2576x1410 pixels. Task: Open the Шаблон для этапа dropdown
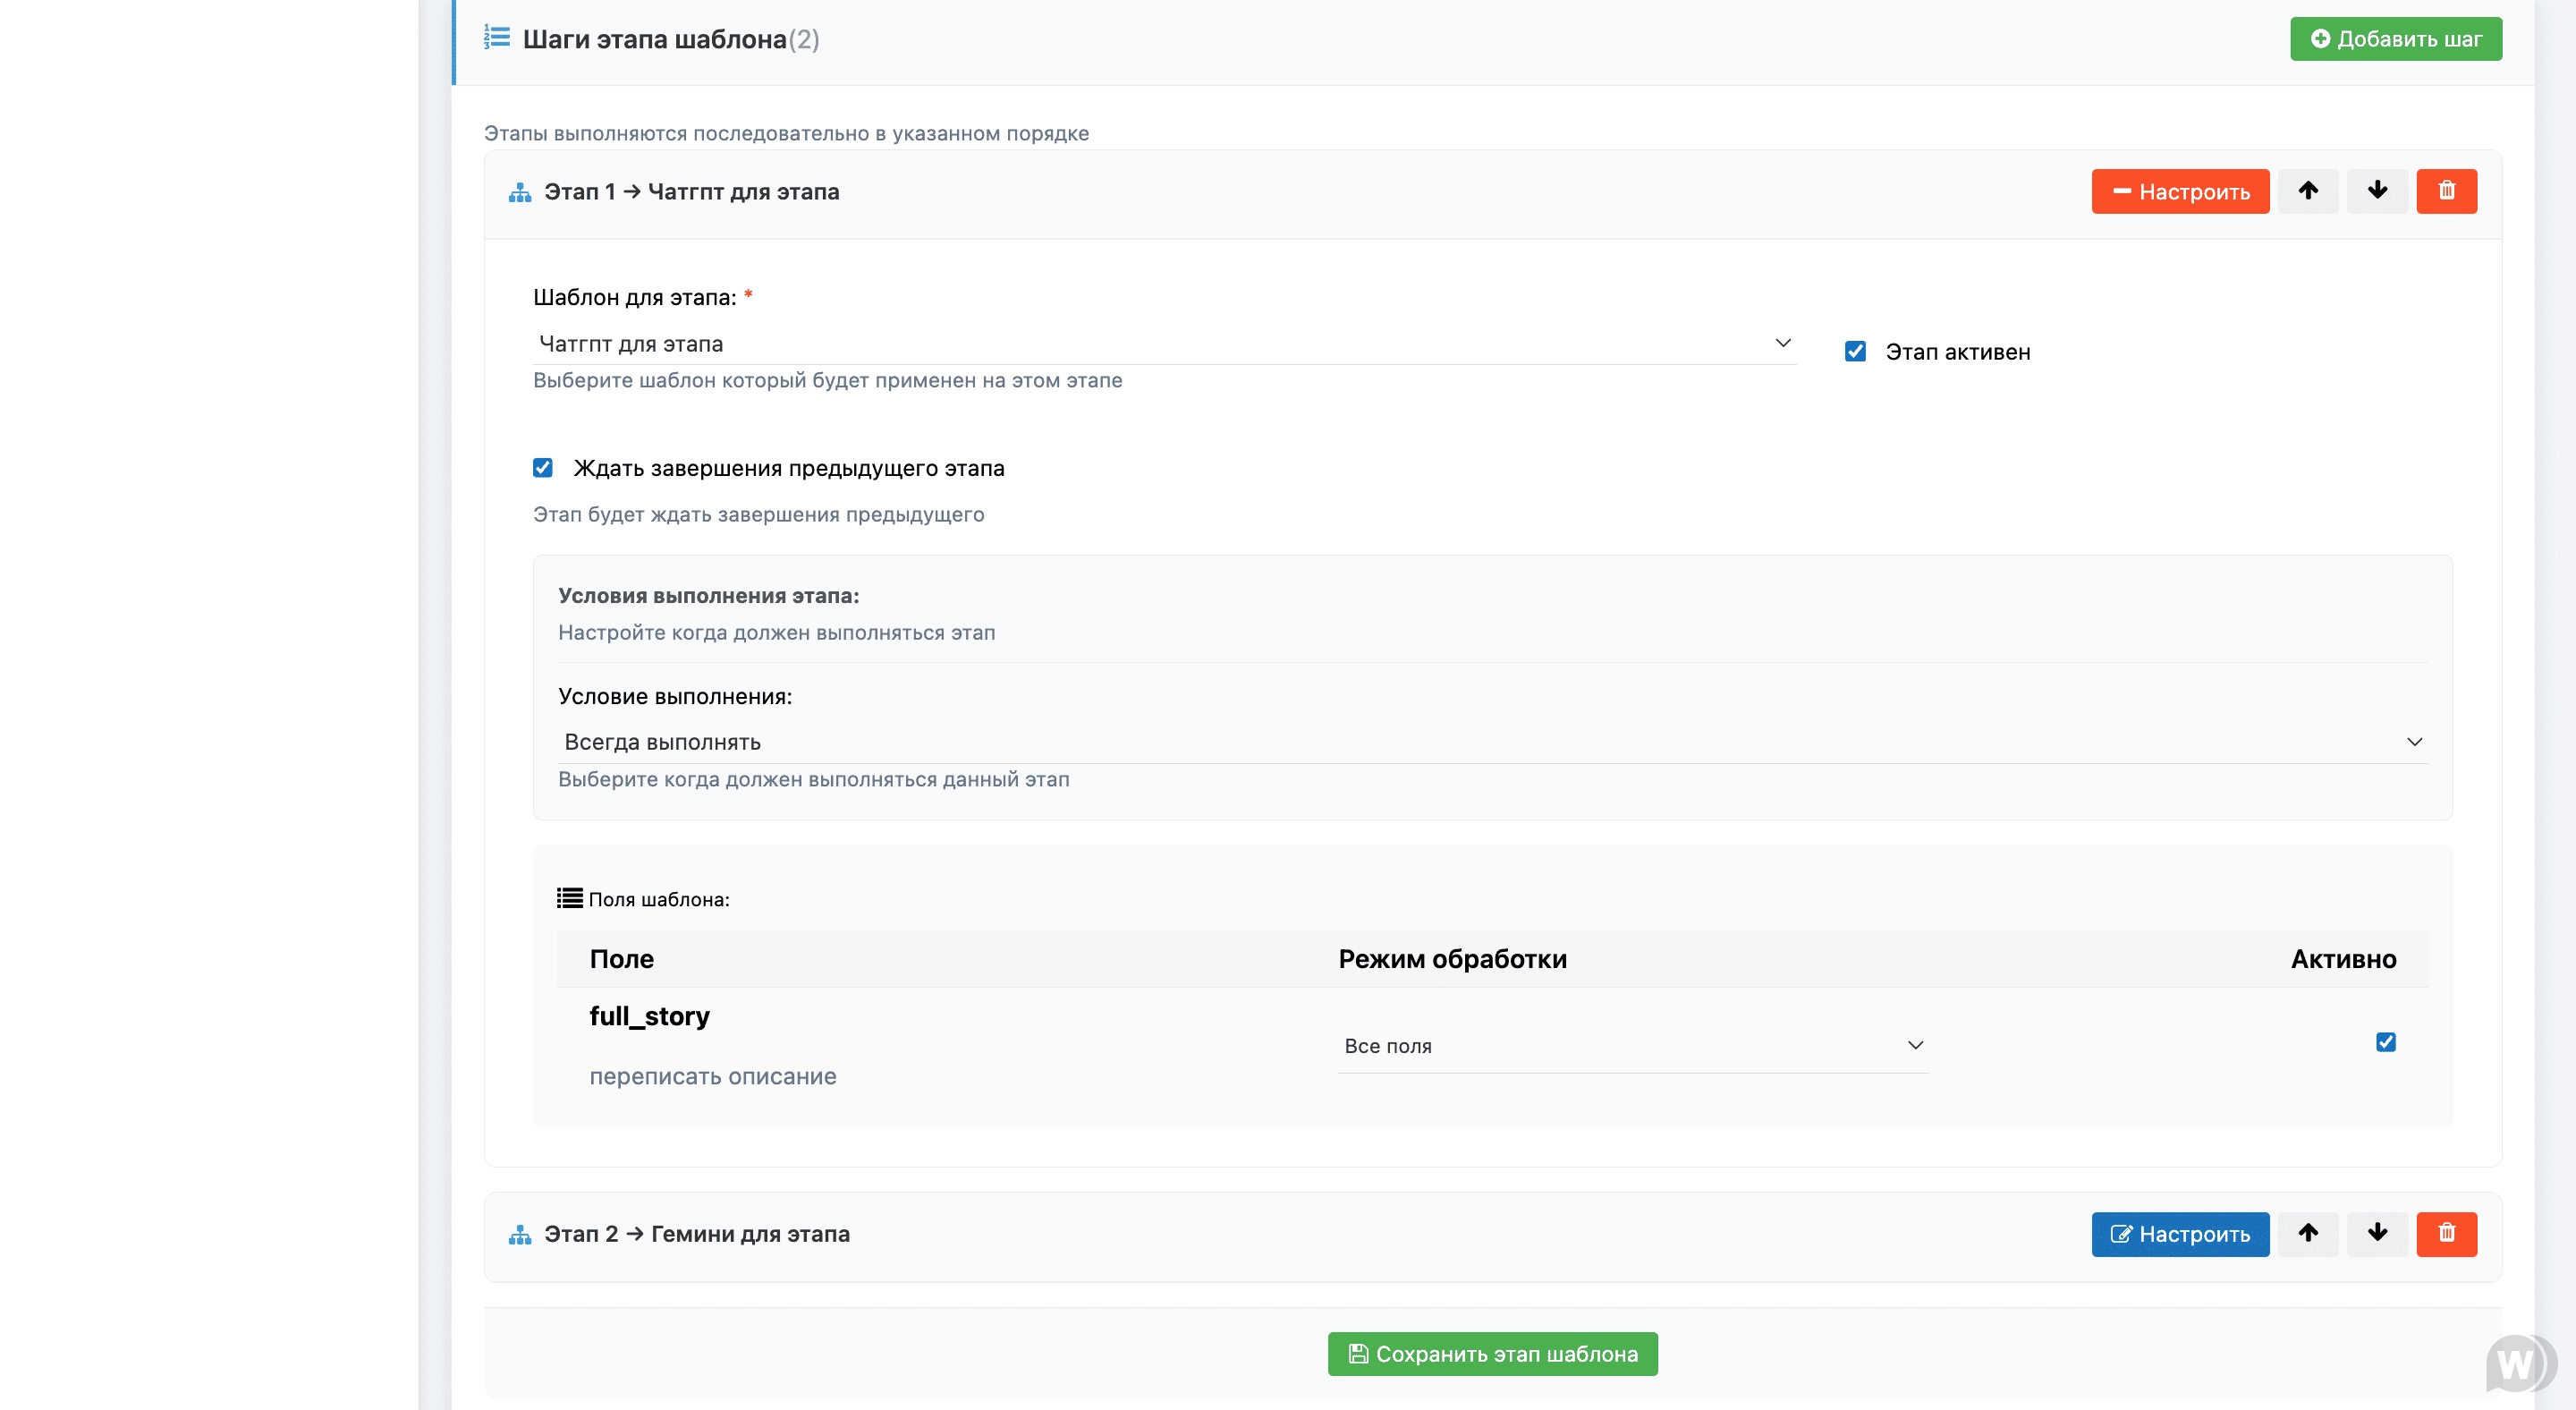[x=1164, y=343]
